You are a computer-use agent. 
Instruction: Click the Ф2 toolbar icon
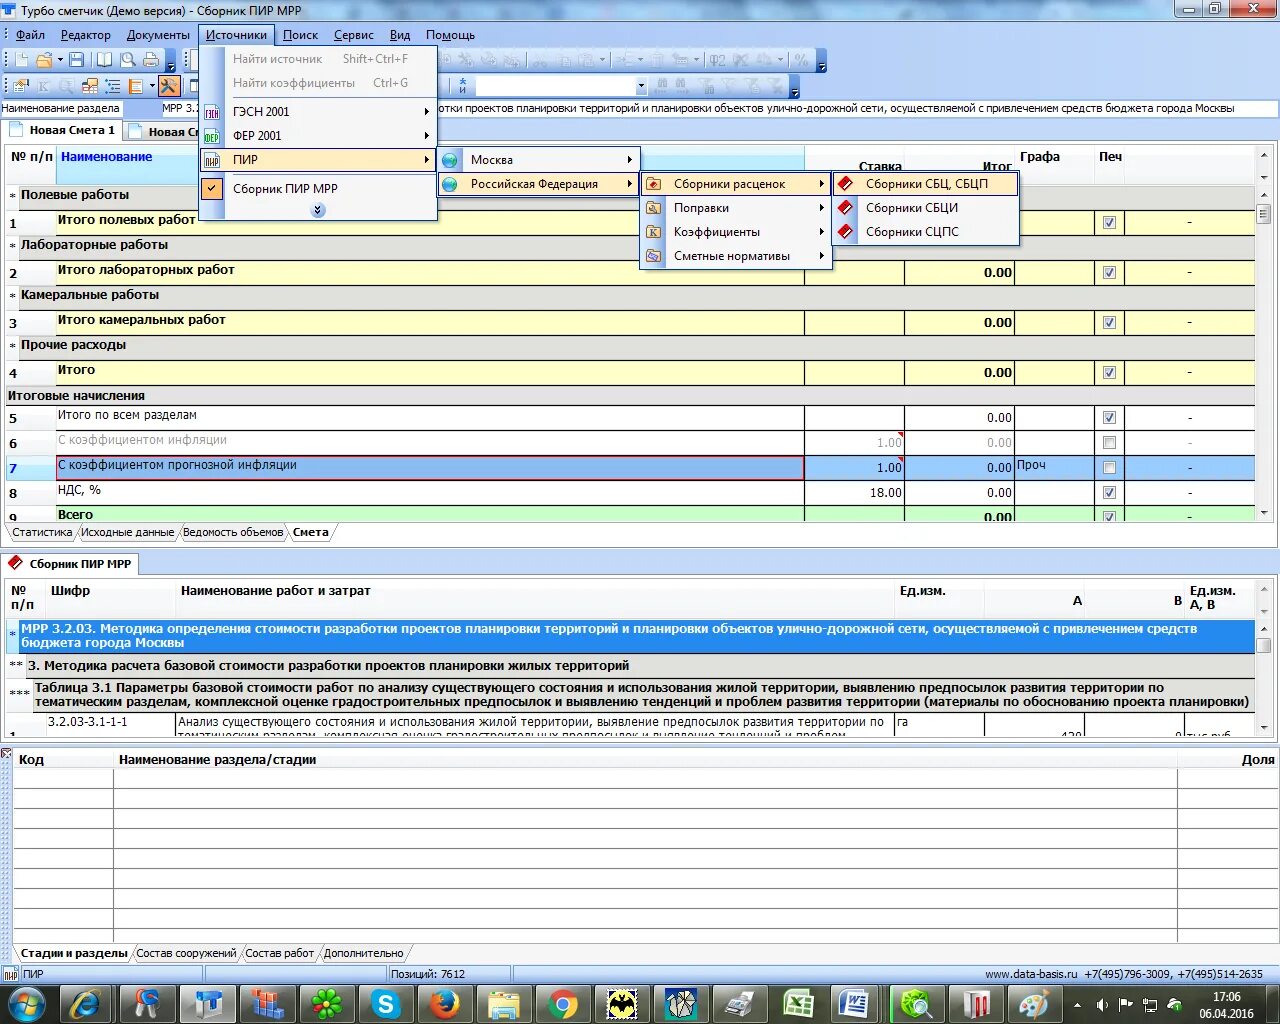tap(717, 60)
